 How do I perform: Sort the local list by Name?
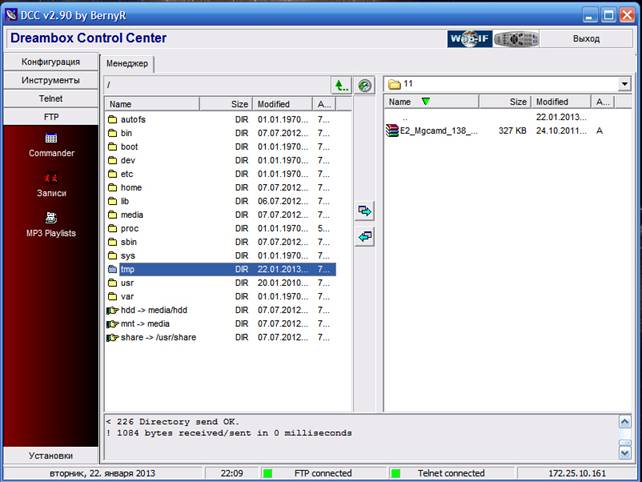432,102
